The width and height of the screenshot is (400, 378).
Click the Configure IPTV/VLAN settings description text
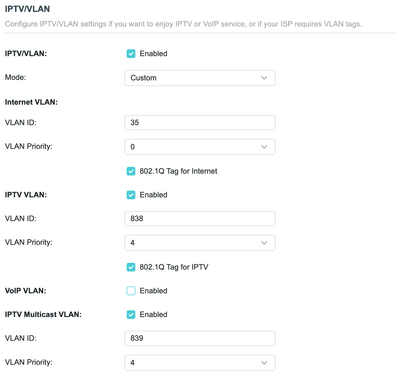click(183, 24)
